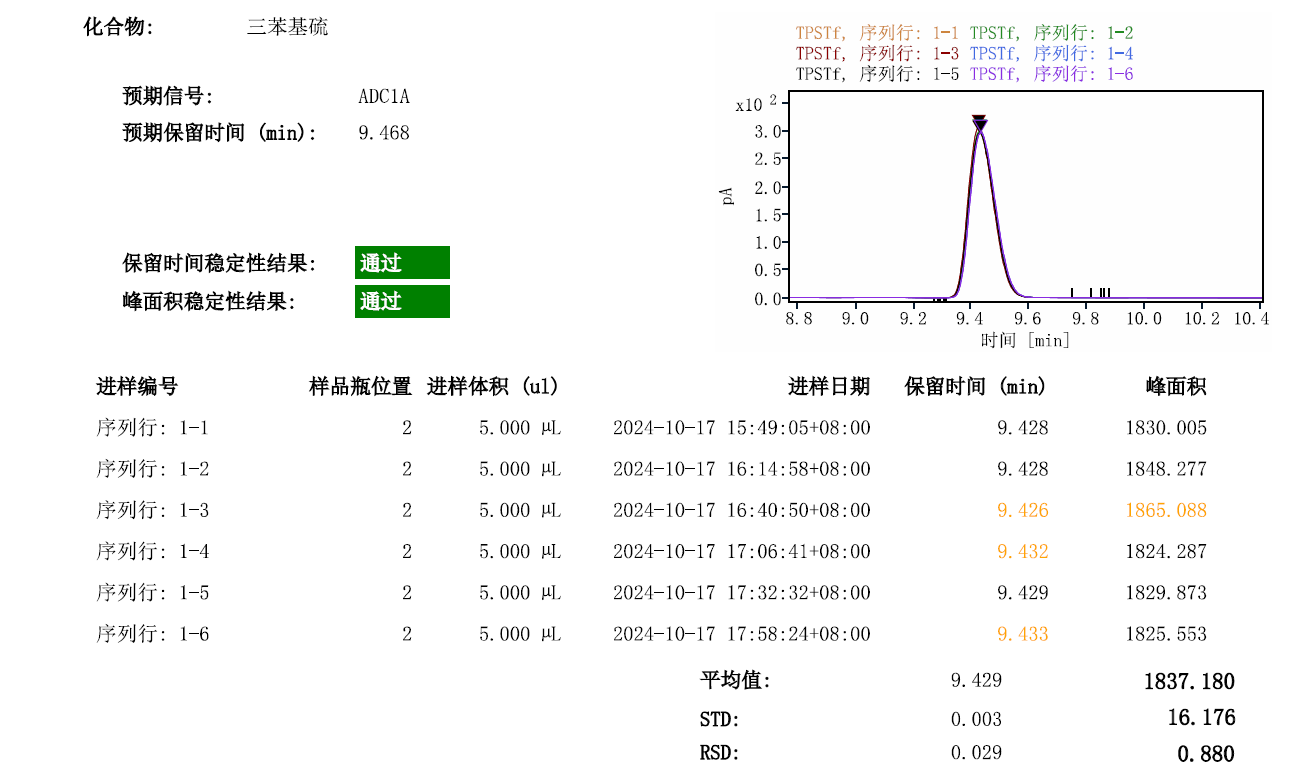Click peak area value 1848.277
1290x780 pixels.
(1166, 469)
